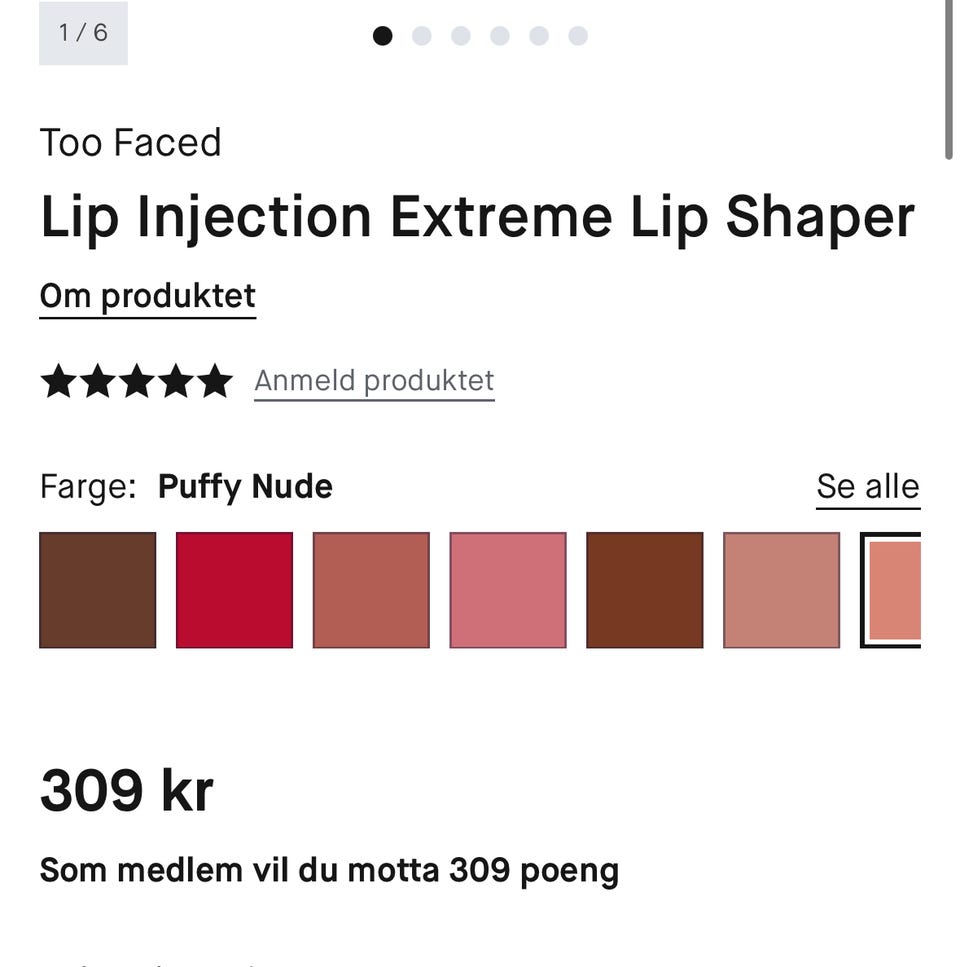
Task: Go to third image carousel dot
Action: pos(461,36)
